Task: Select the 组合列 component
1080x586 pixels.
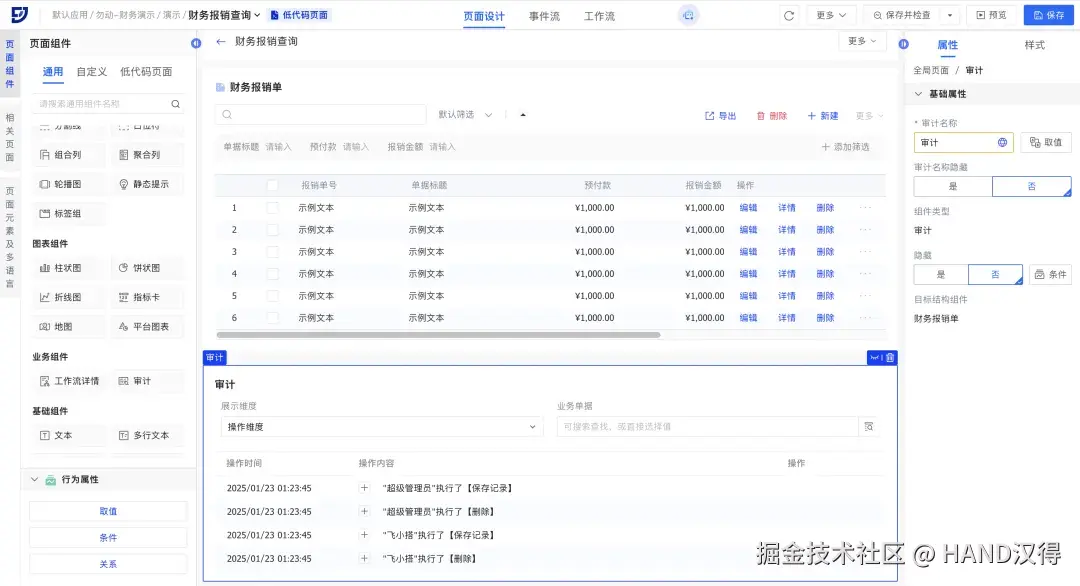Action: coord(68,155)
